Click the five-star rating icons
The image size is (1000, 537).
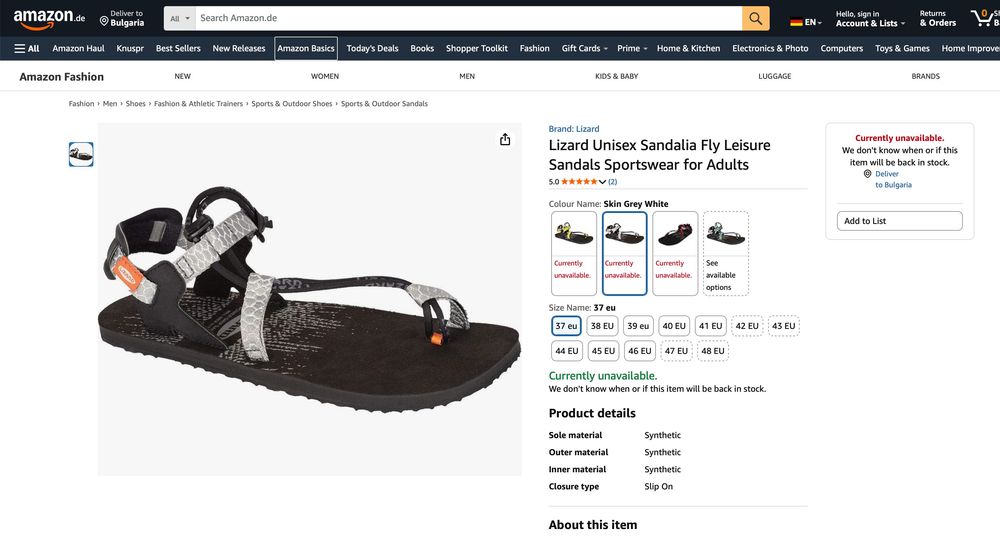pyautogui.click(x=579, y=182)
